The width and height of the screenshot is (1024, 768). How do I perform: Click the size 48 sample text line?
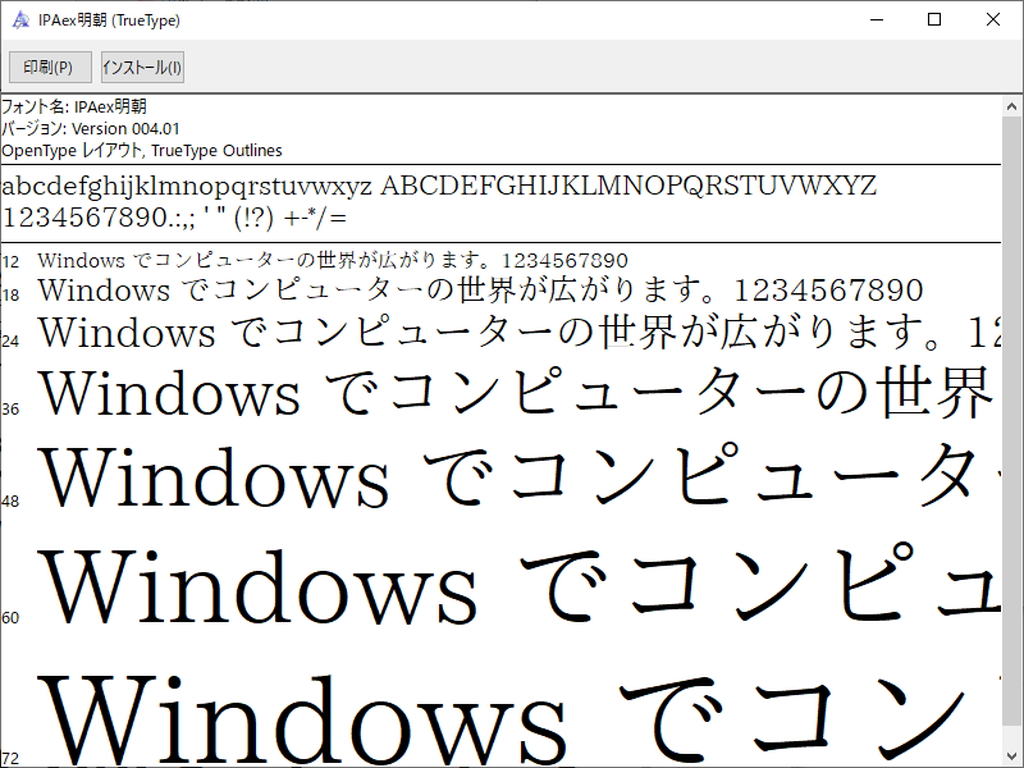point(519,476)
